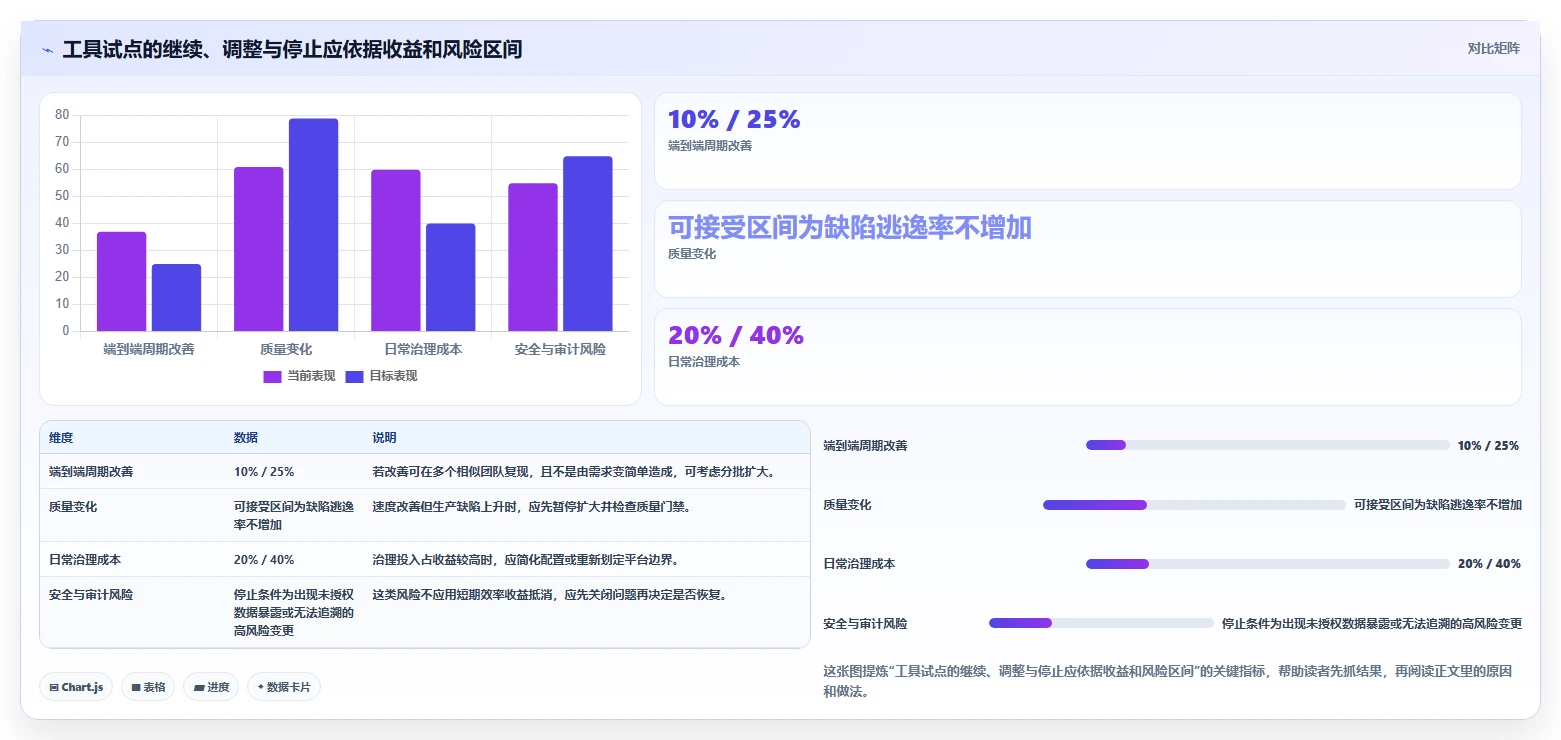
Task: Select the 20% / 40% data card
Action: [1088, 357]
